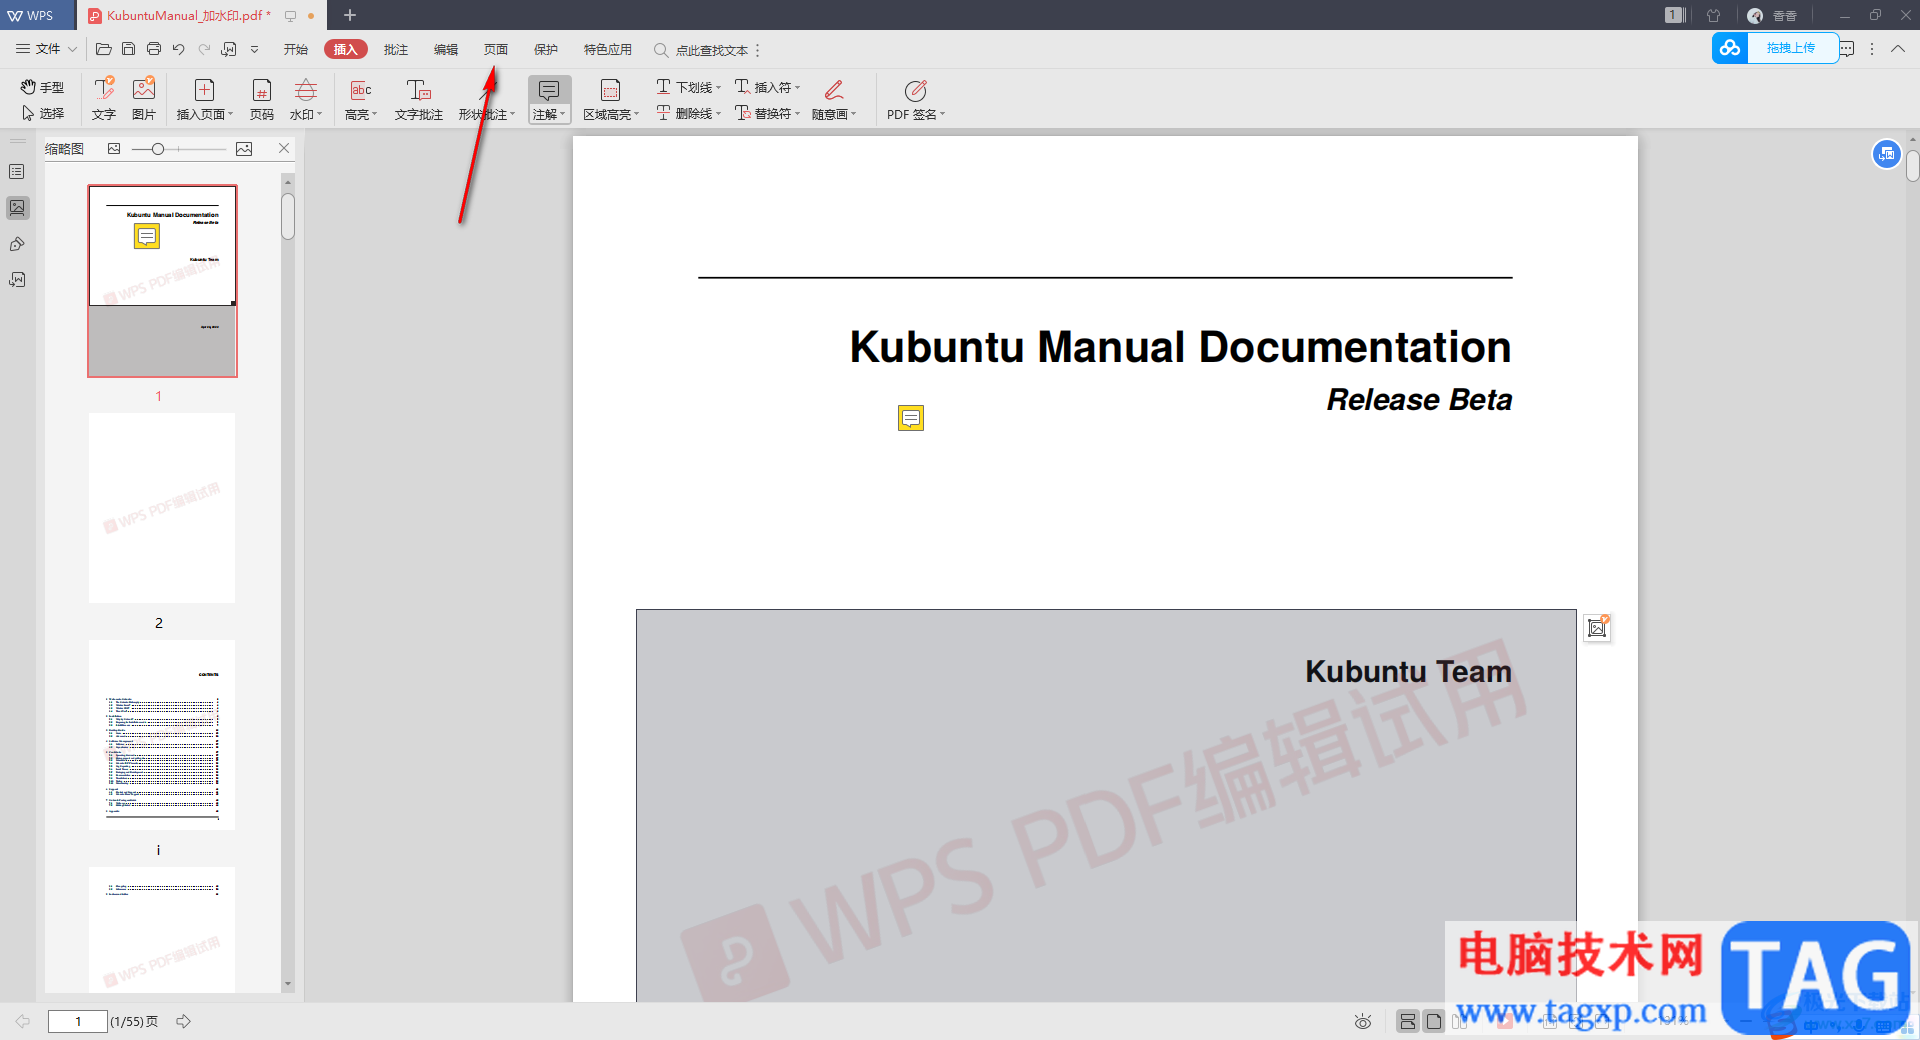Image resolution: width=1920 pixels, height=1040 pixels.
Task: Switch to the Protect (保护) tab
Action: (x=546, y=49)
